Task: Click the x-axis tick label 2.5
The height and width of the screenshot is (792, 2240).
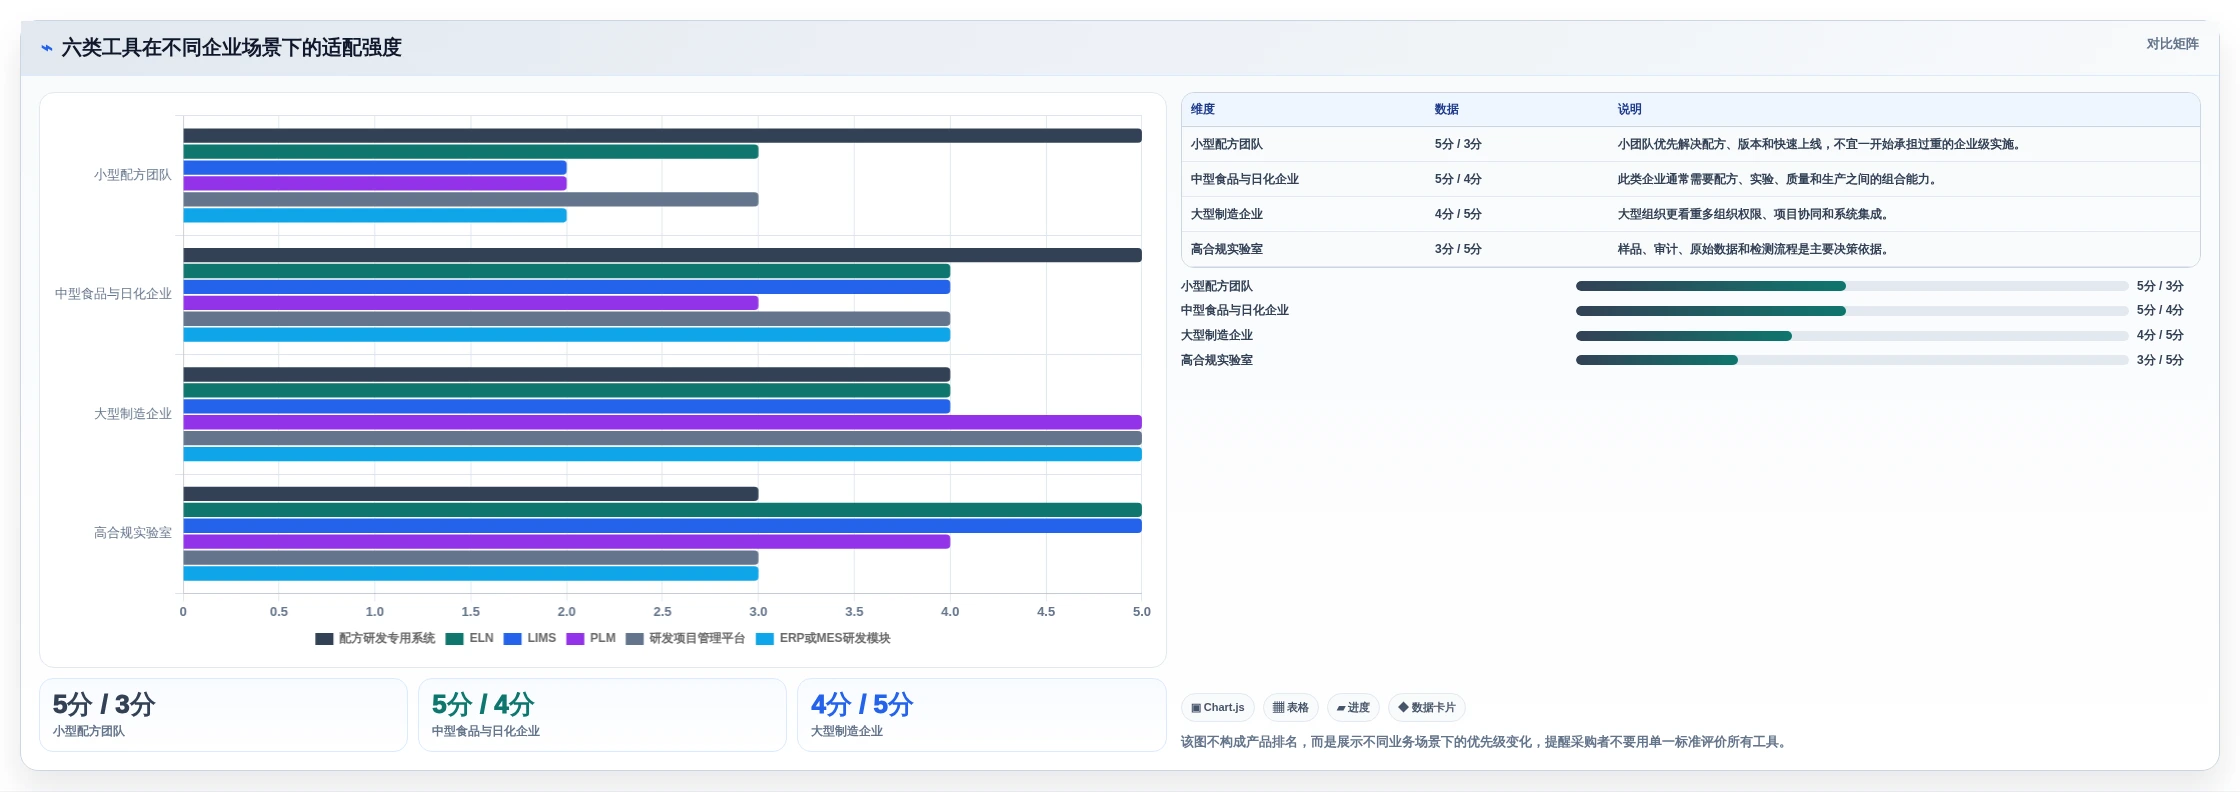Action: click(x=662, y=612)
